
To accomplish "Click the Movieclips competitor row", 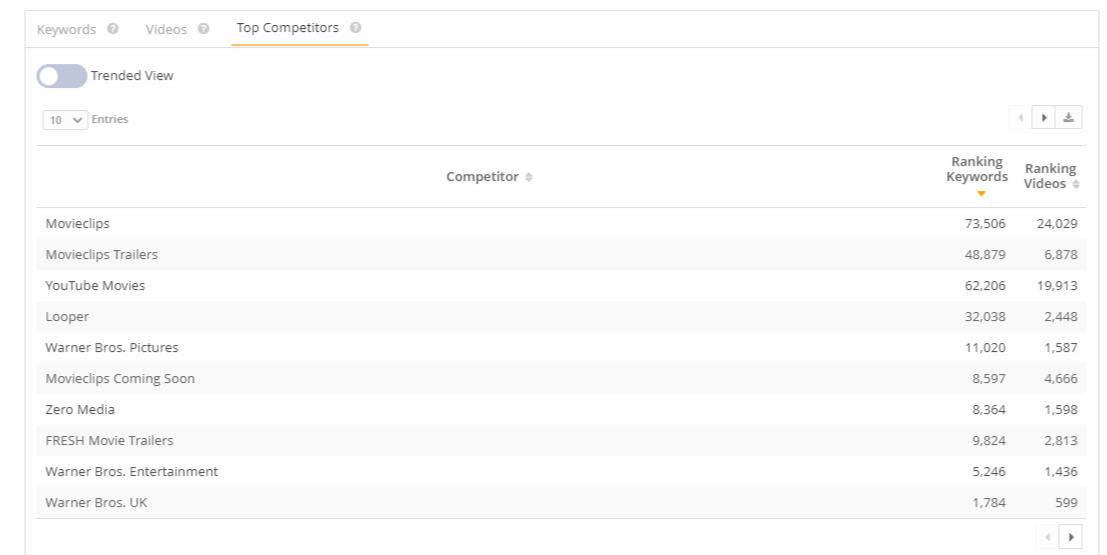I will (x=78, y=224).
